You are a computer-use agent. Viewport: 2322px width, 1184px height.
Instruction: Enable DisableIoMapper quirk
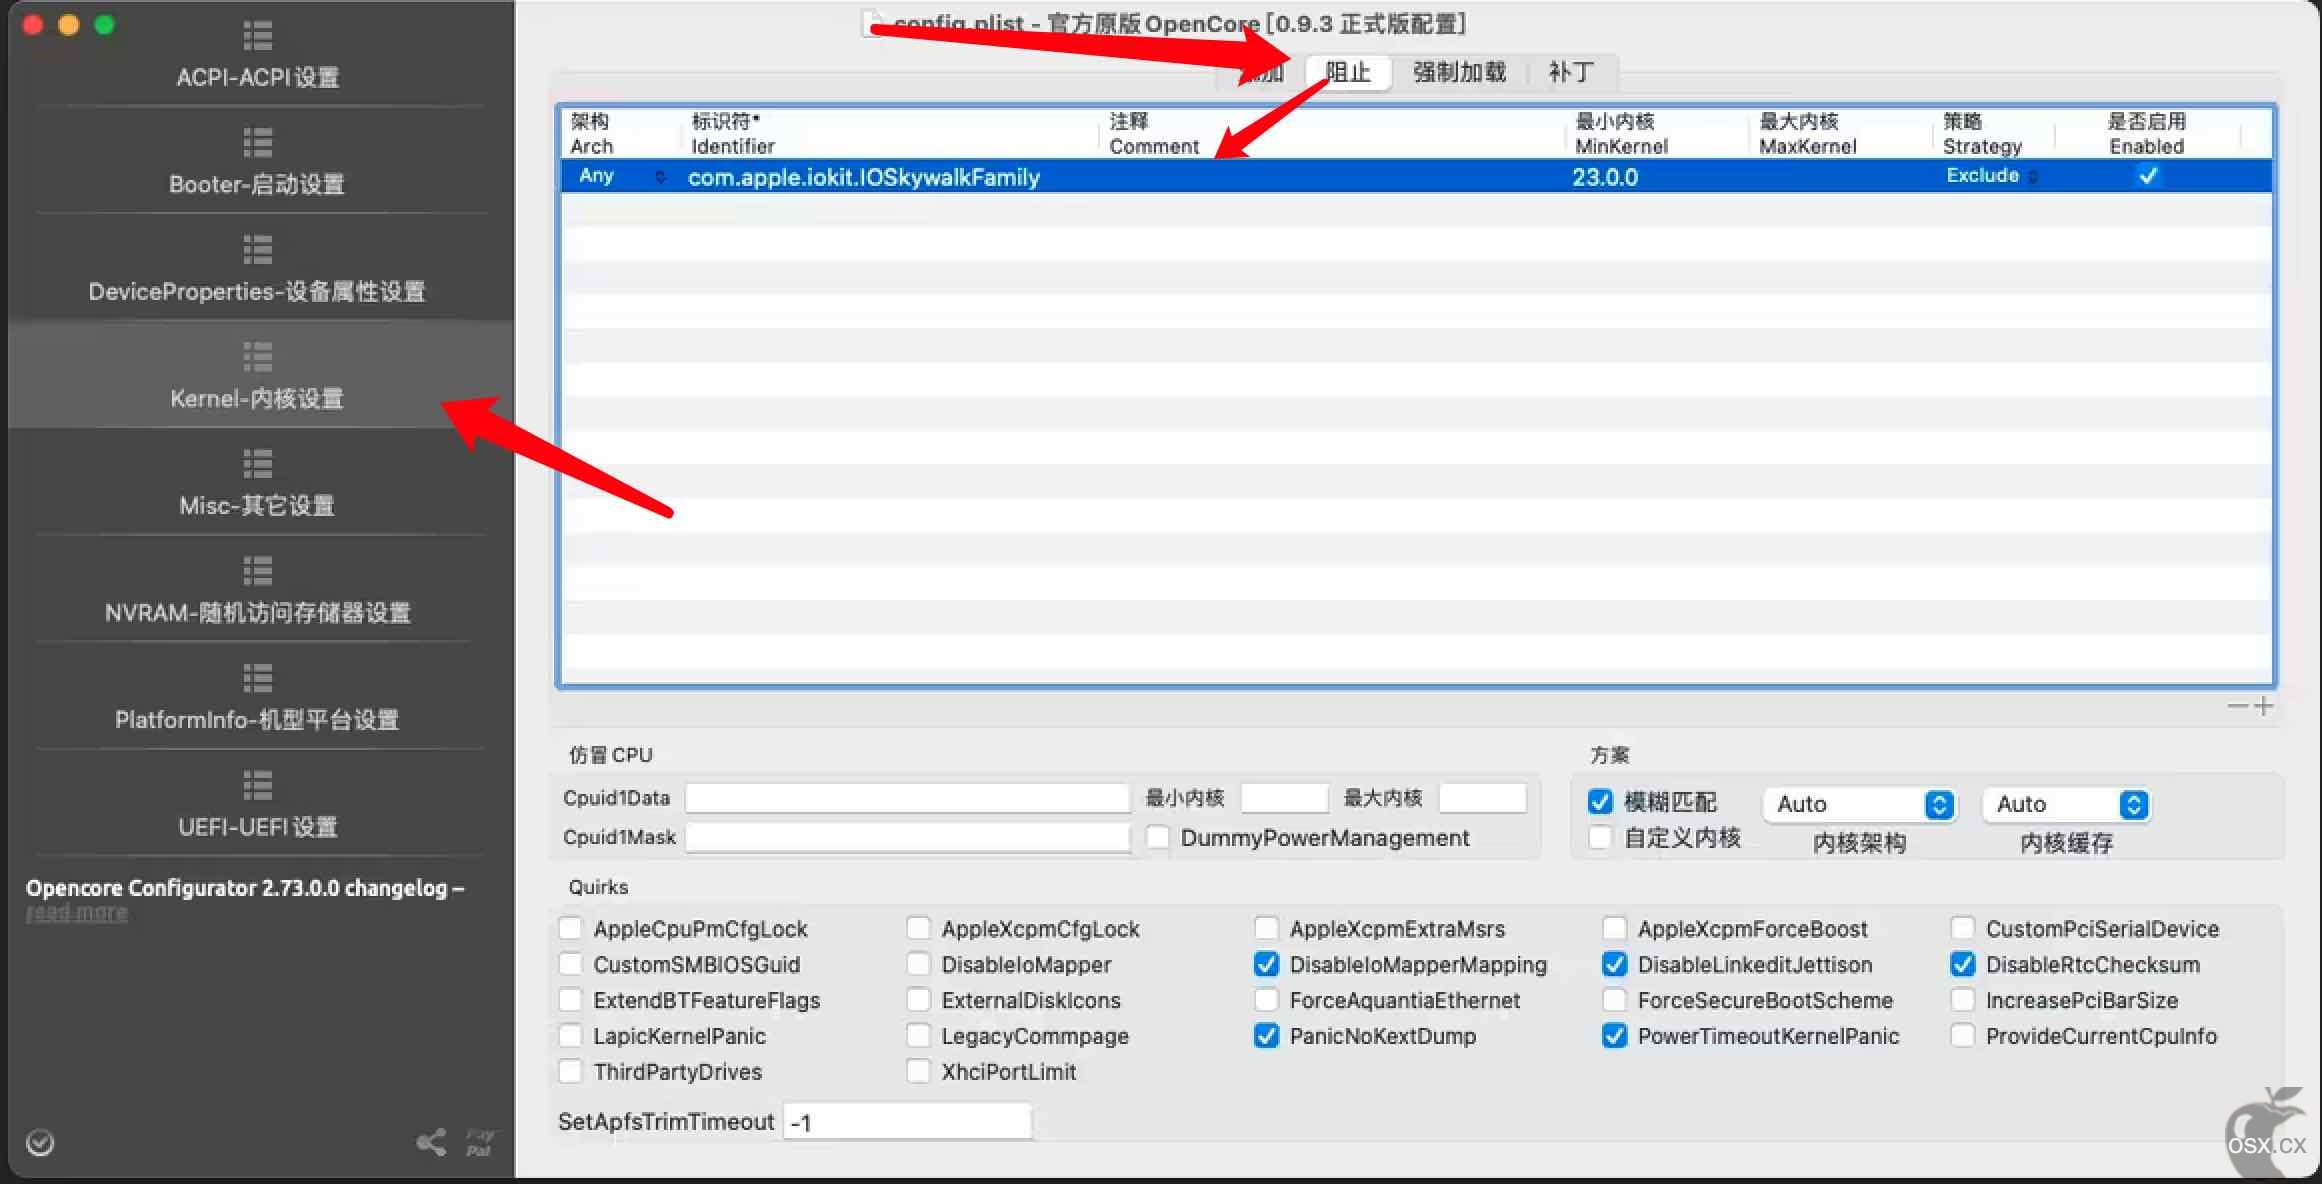(x=918, y=964)
